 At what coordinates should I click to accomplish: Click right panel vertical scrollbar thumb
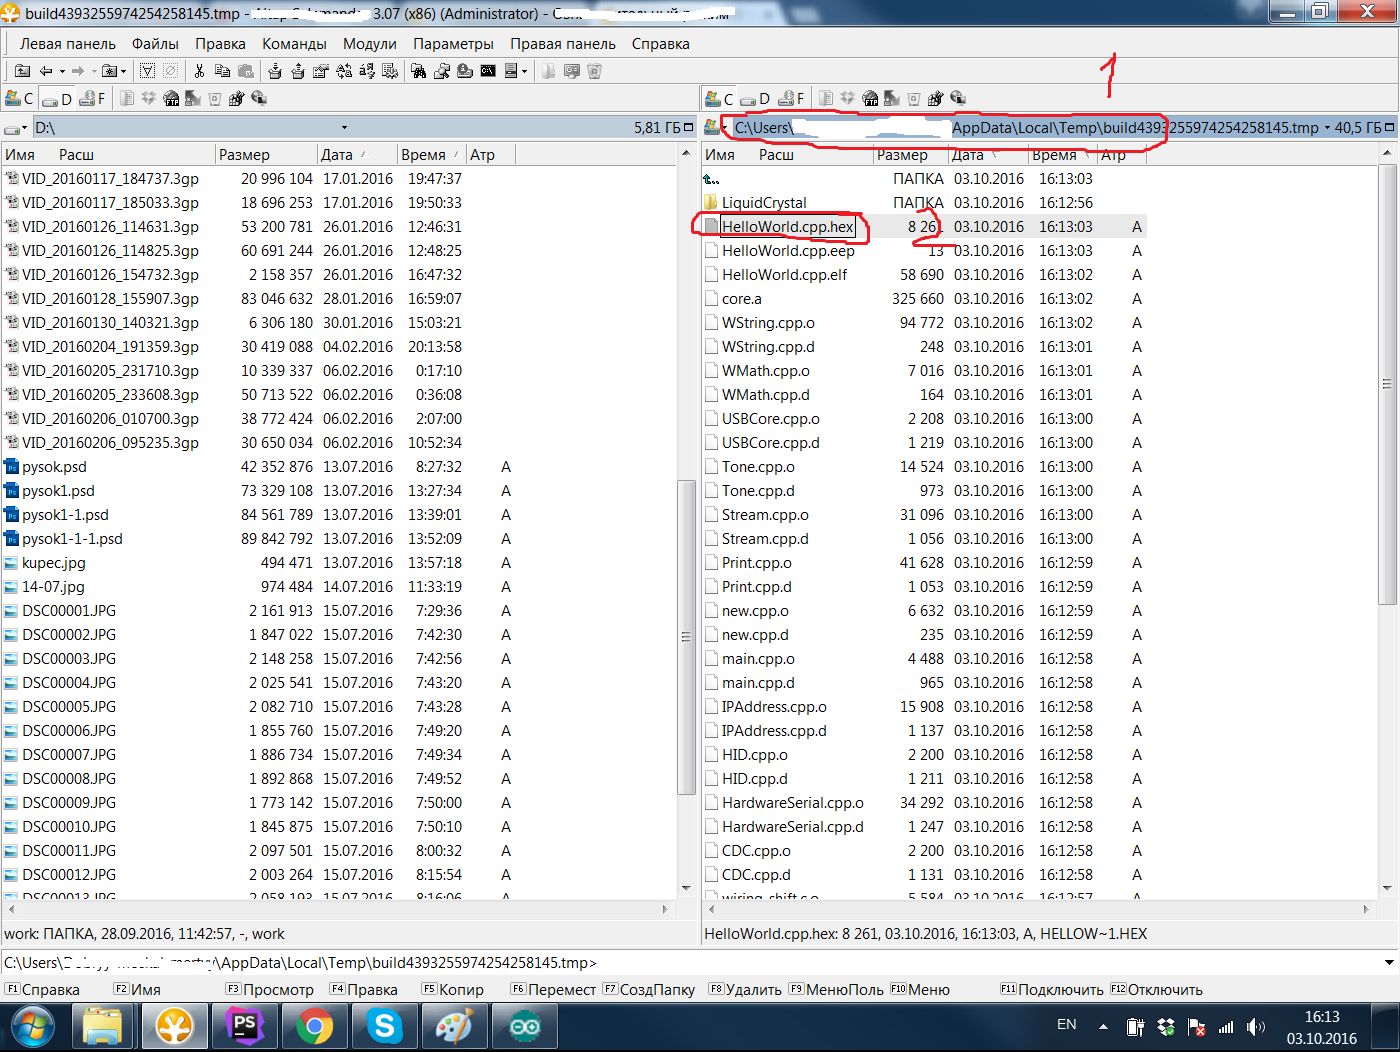[1386, 384]
